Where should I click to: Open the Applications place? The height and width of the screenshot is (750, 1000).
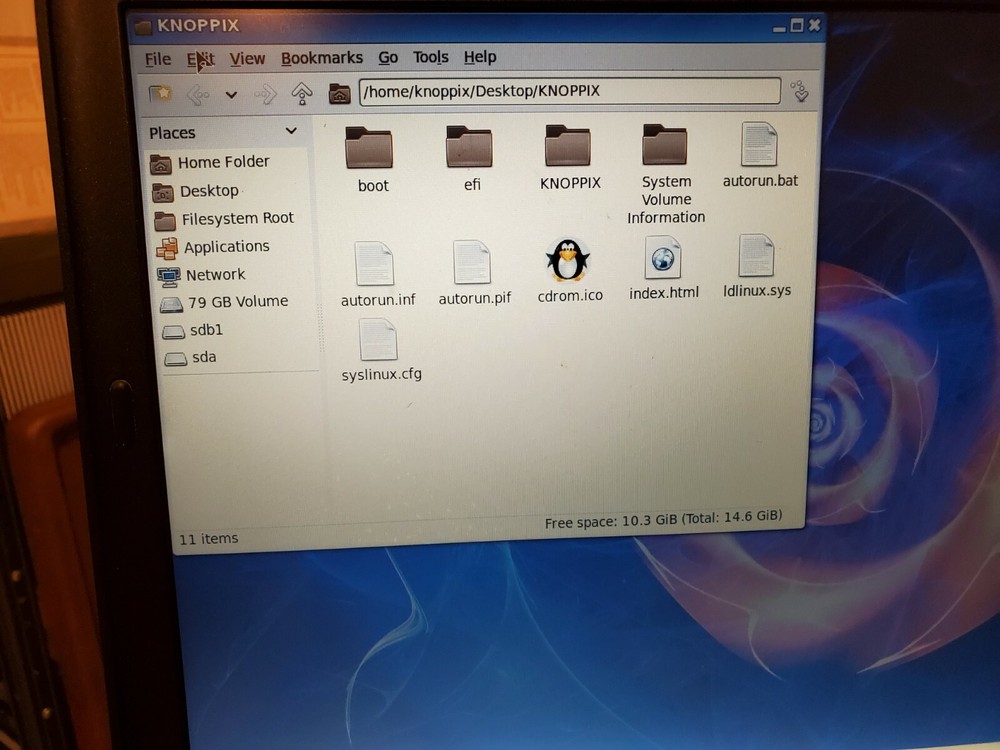point(226,246)
